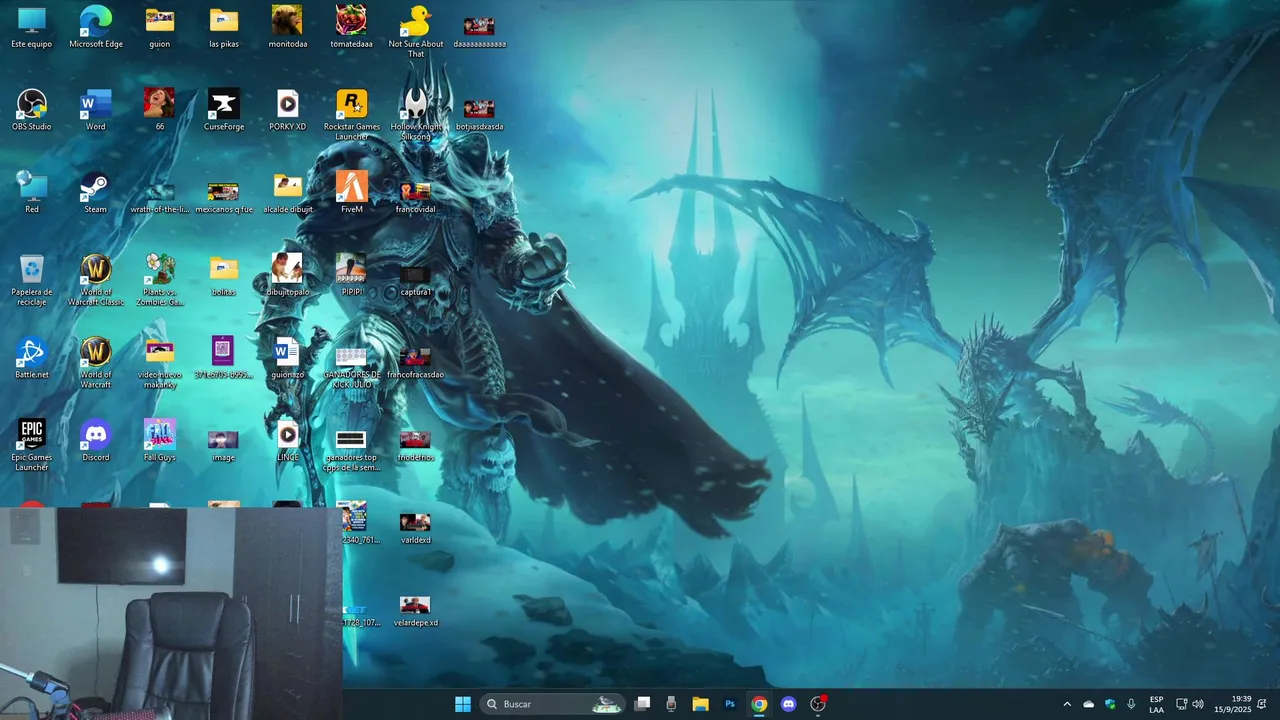The height and width of the screenshot is (720, 1280).
Task: Select the image file icon
Action: point(224,445)
